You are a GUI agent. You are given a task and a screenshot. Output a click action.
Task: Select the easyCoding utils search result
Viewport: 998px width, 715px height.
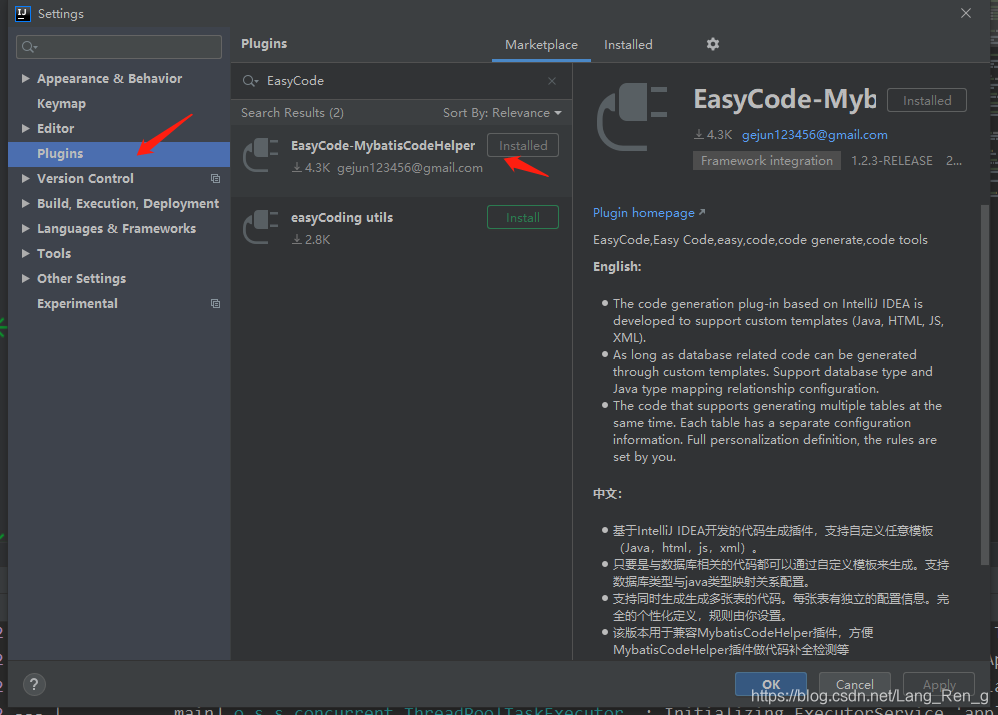pyautogui.click(x=401, y=232)
